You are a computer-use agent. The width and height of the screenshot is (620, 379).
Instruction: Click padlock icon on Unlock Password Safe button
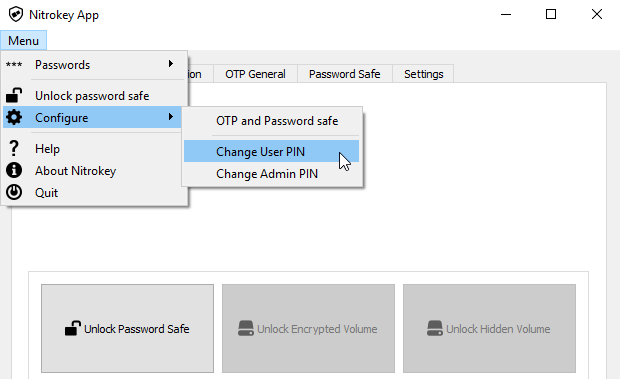click(x=73, y=328)
